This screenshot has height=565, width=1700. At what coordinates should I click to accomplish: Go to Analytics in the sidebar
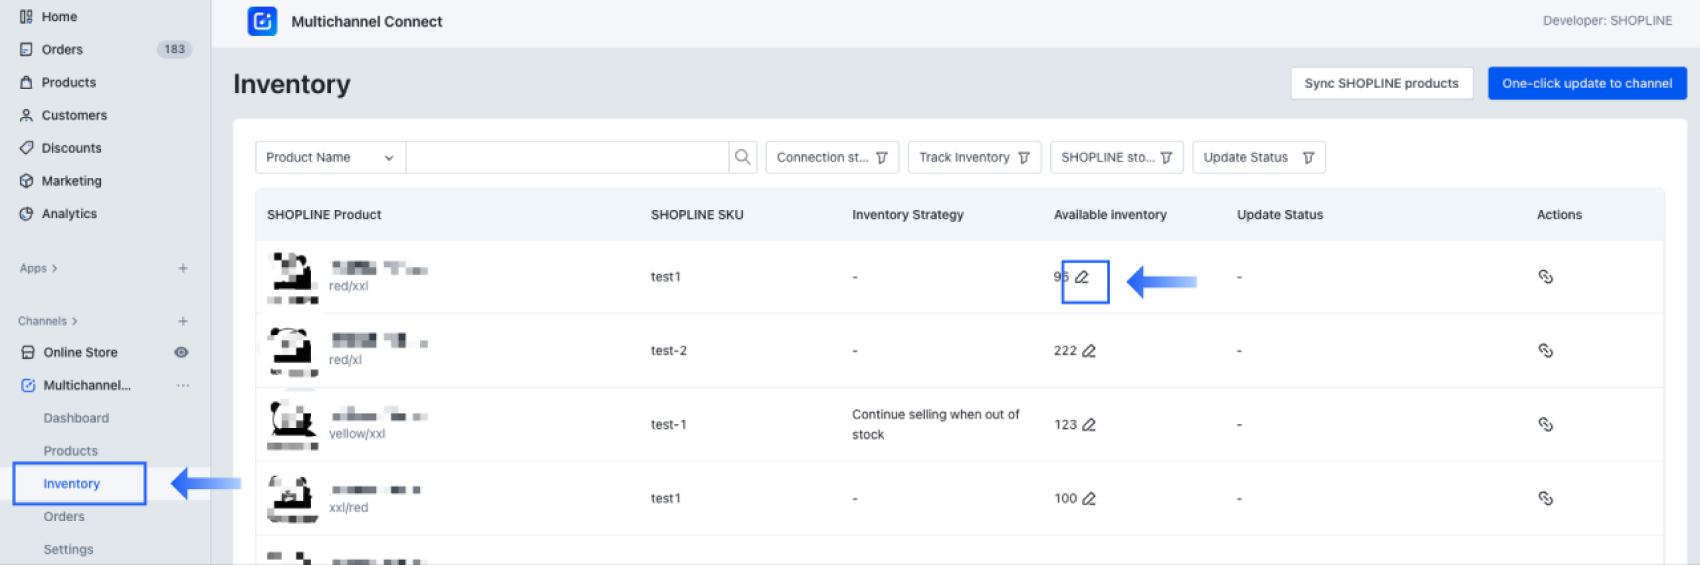click(69, 214)
